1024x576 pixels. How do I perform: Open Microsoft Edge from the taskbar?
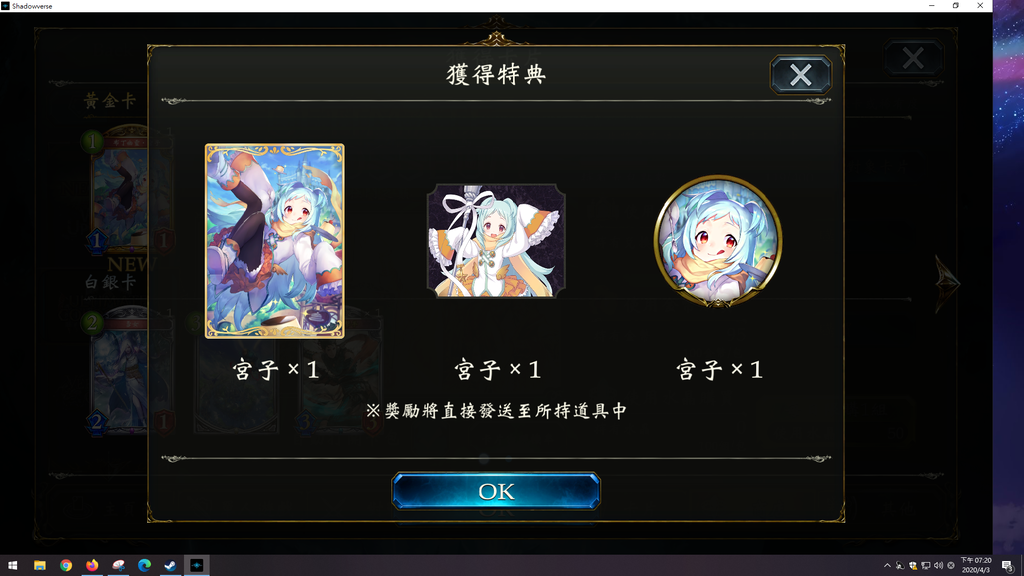pyautogui.click(x=144, y=566)
